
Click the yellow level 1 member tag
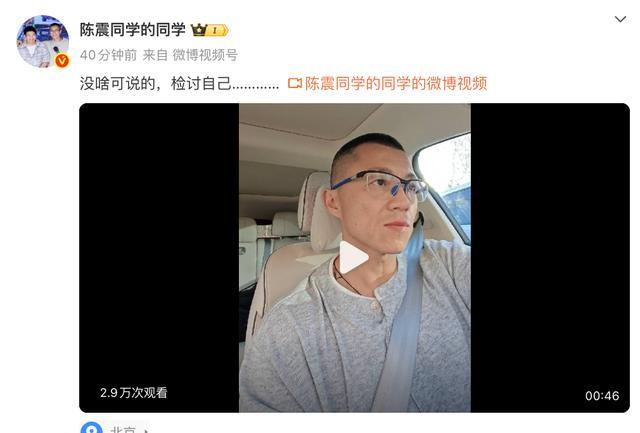coord(218,30)
